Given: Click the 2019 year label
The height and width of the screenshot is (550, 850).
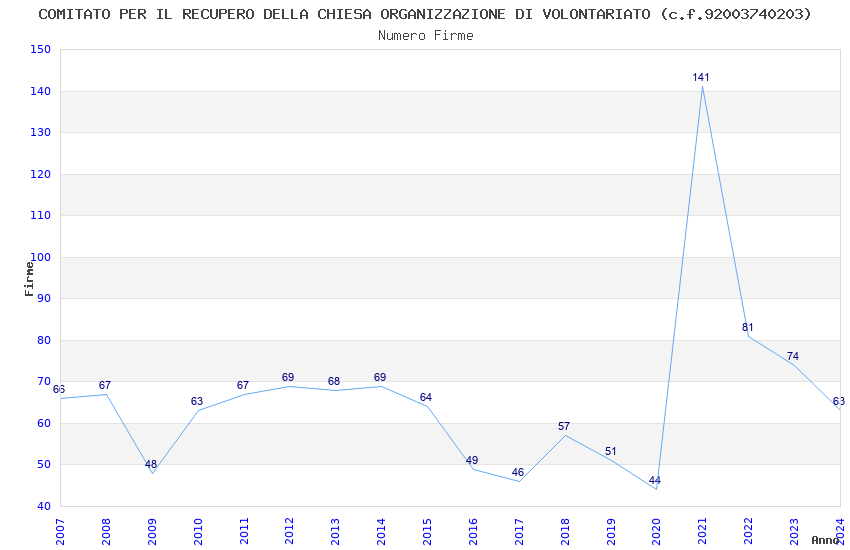Looking at the screenshot, I should [x=610, y=532].
